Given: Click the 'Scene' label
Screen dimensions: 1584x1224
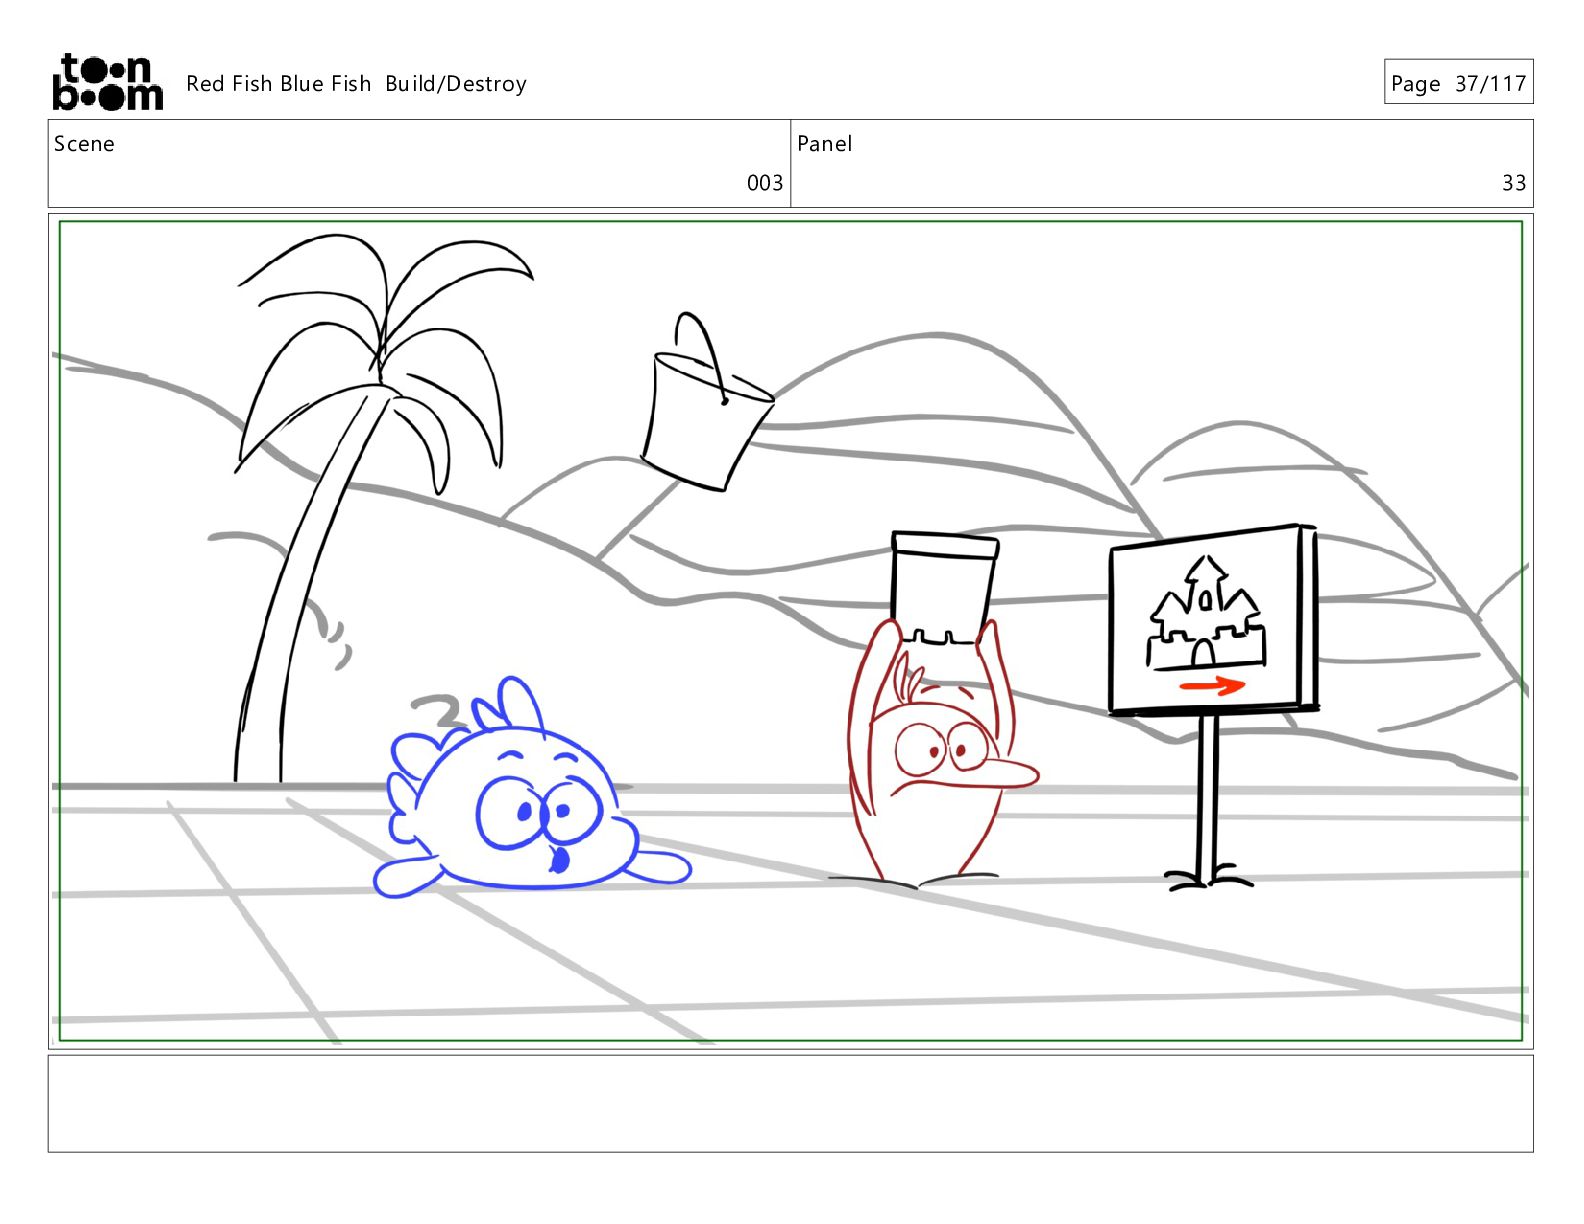Looking at the screenshot, I should point(84,144).
